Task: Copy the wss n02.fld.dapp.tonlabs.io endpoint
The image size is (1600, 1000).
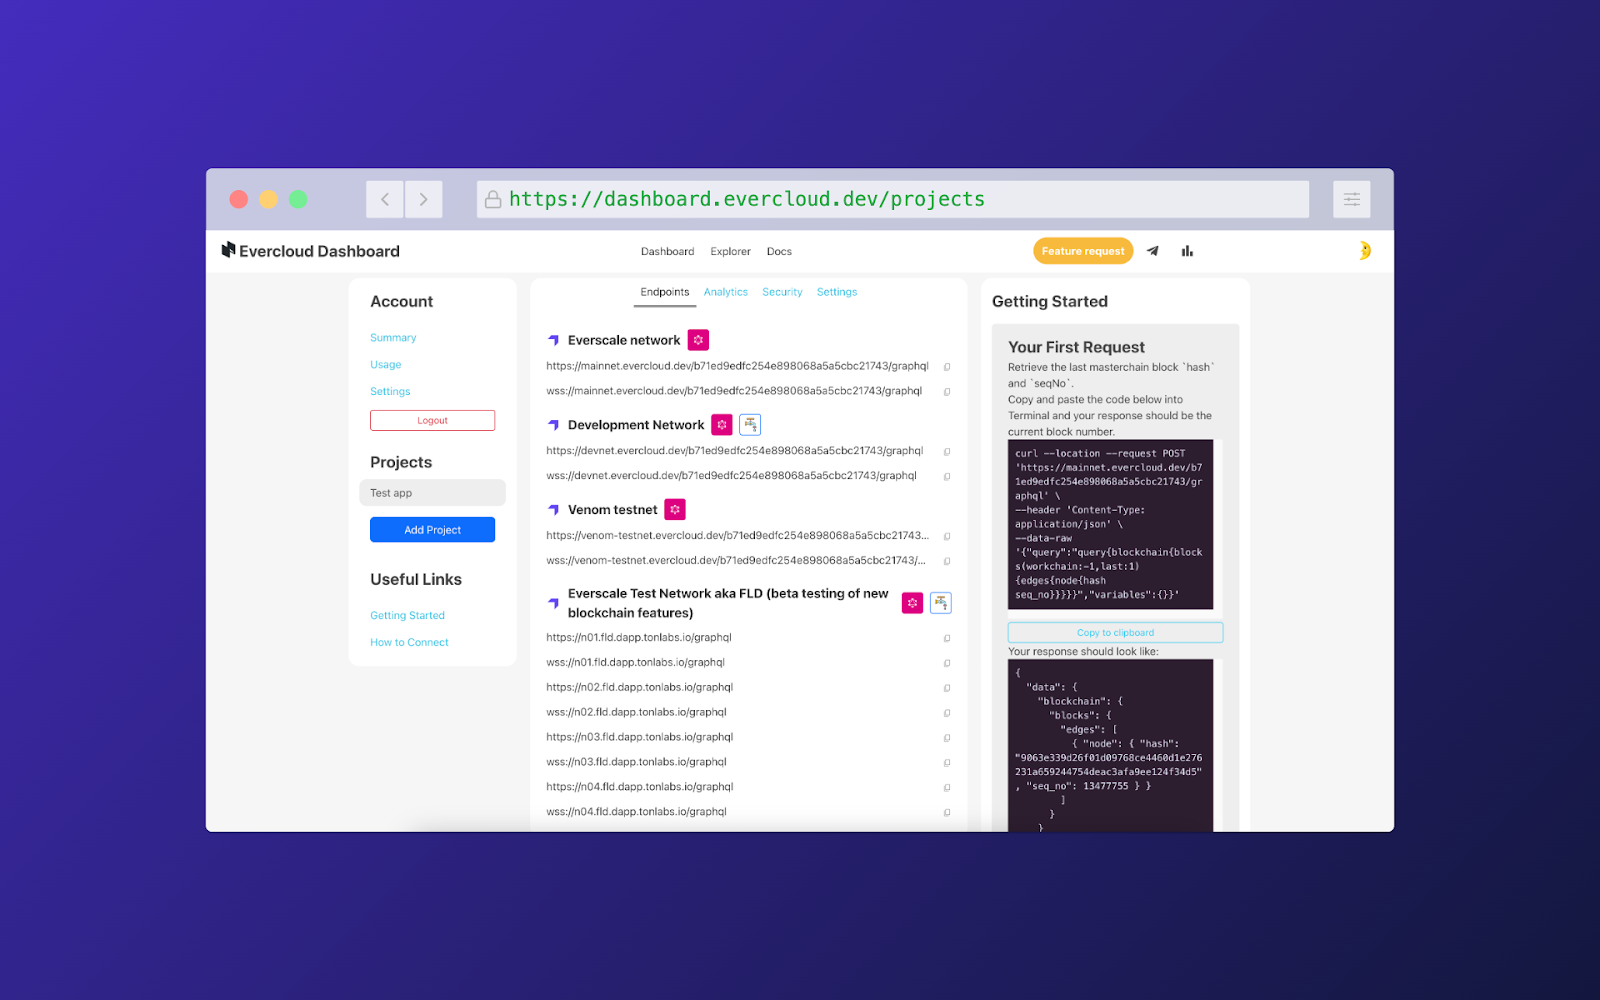Action: click(947, 714)
